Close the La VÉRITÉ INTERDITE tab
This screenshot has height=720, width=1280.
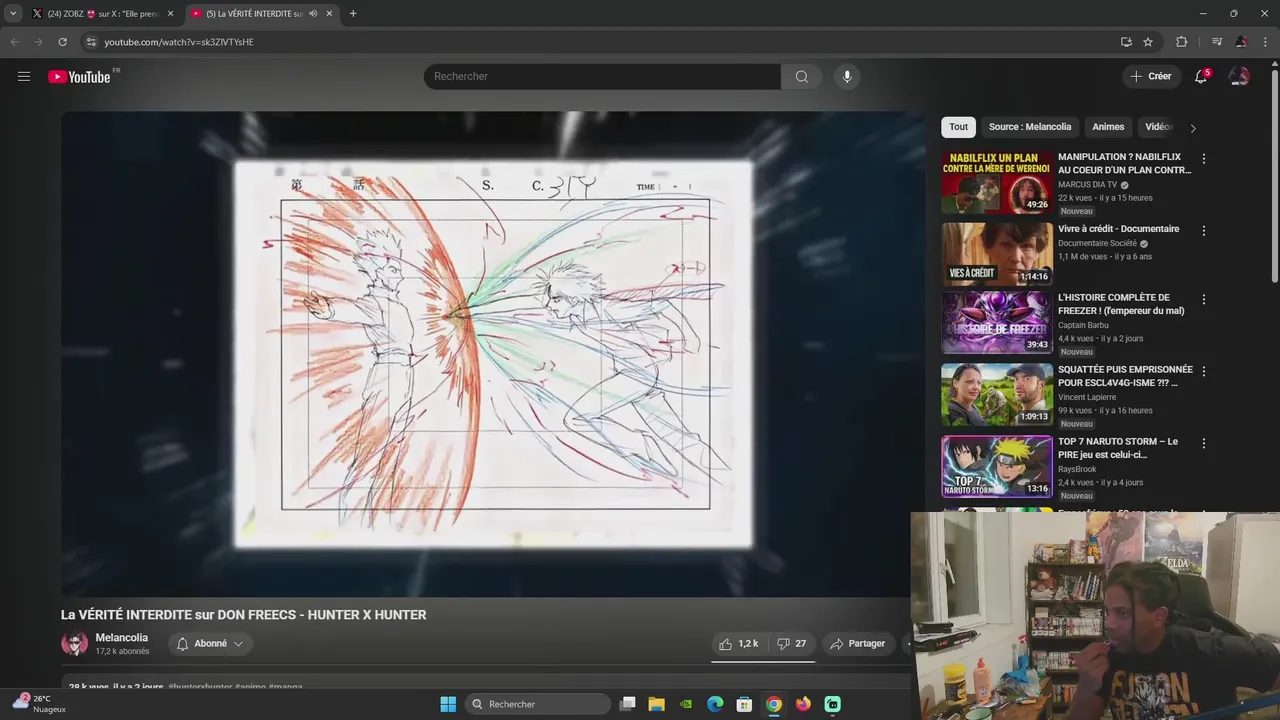(x=329, y=14)
